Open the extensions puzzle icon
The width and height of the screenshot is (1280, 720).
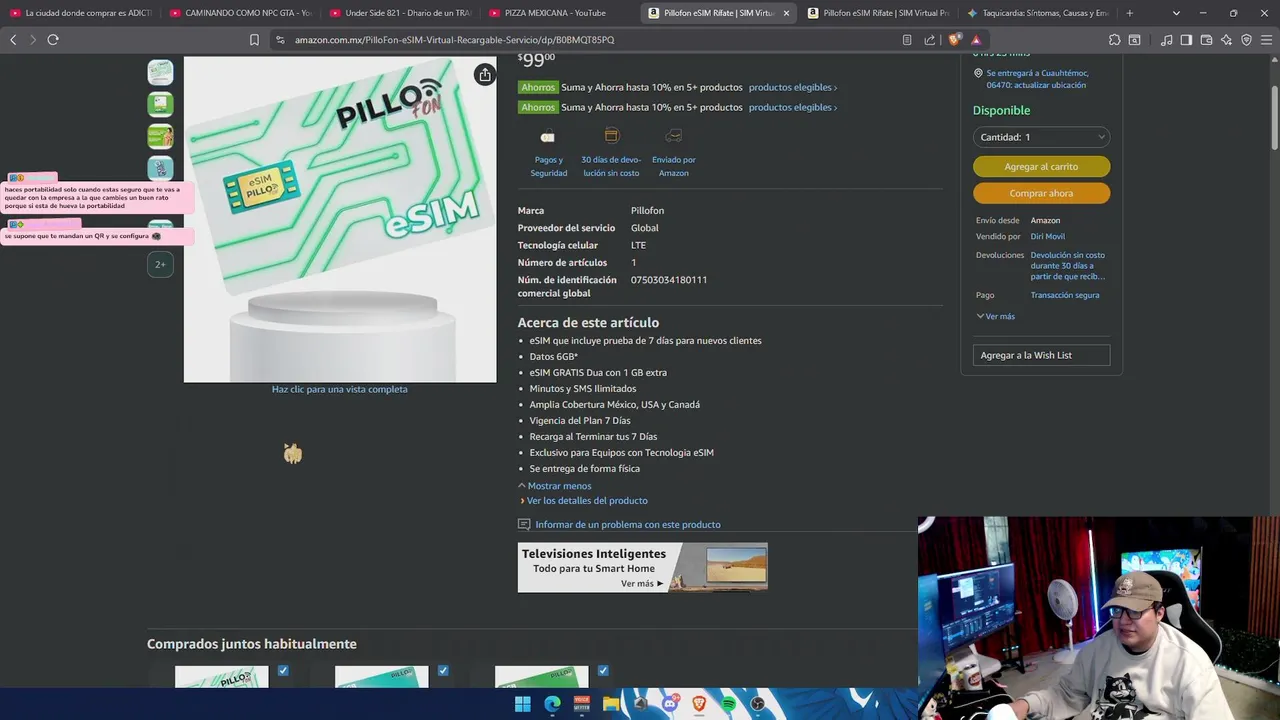pyautogui.click(x=1114, y=40)
